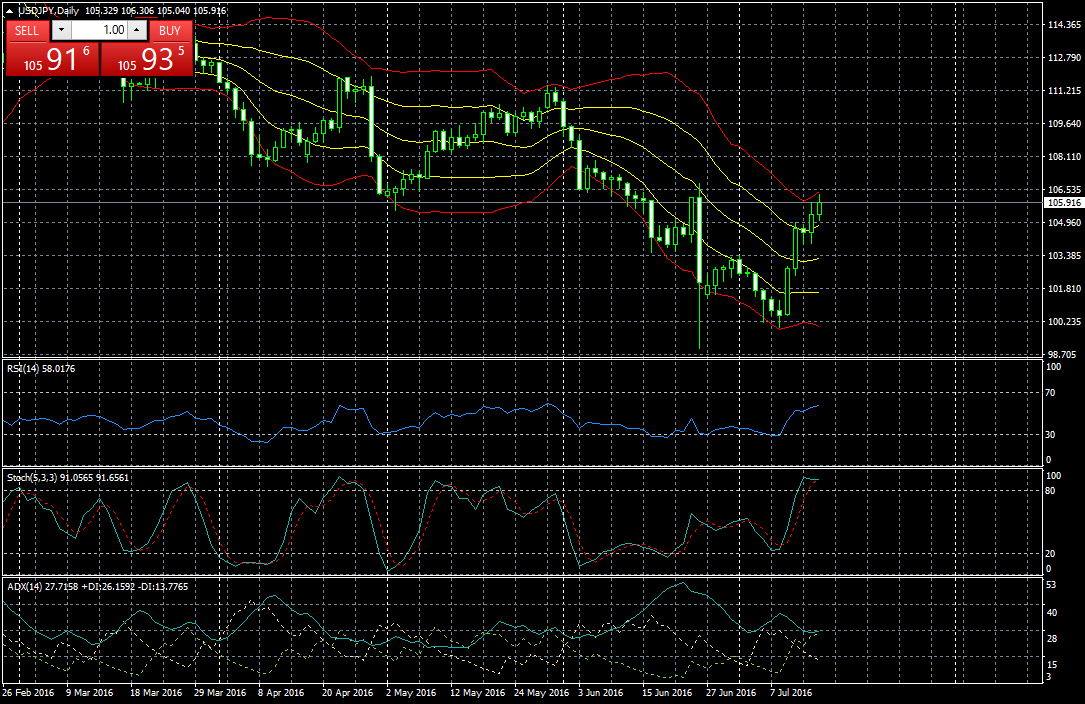Click the red BUY button
The image size is (1085, 704).
coord(169,30)
